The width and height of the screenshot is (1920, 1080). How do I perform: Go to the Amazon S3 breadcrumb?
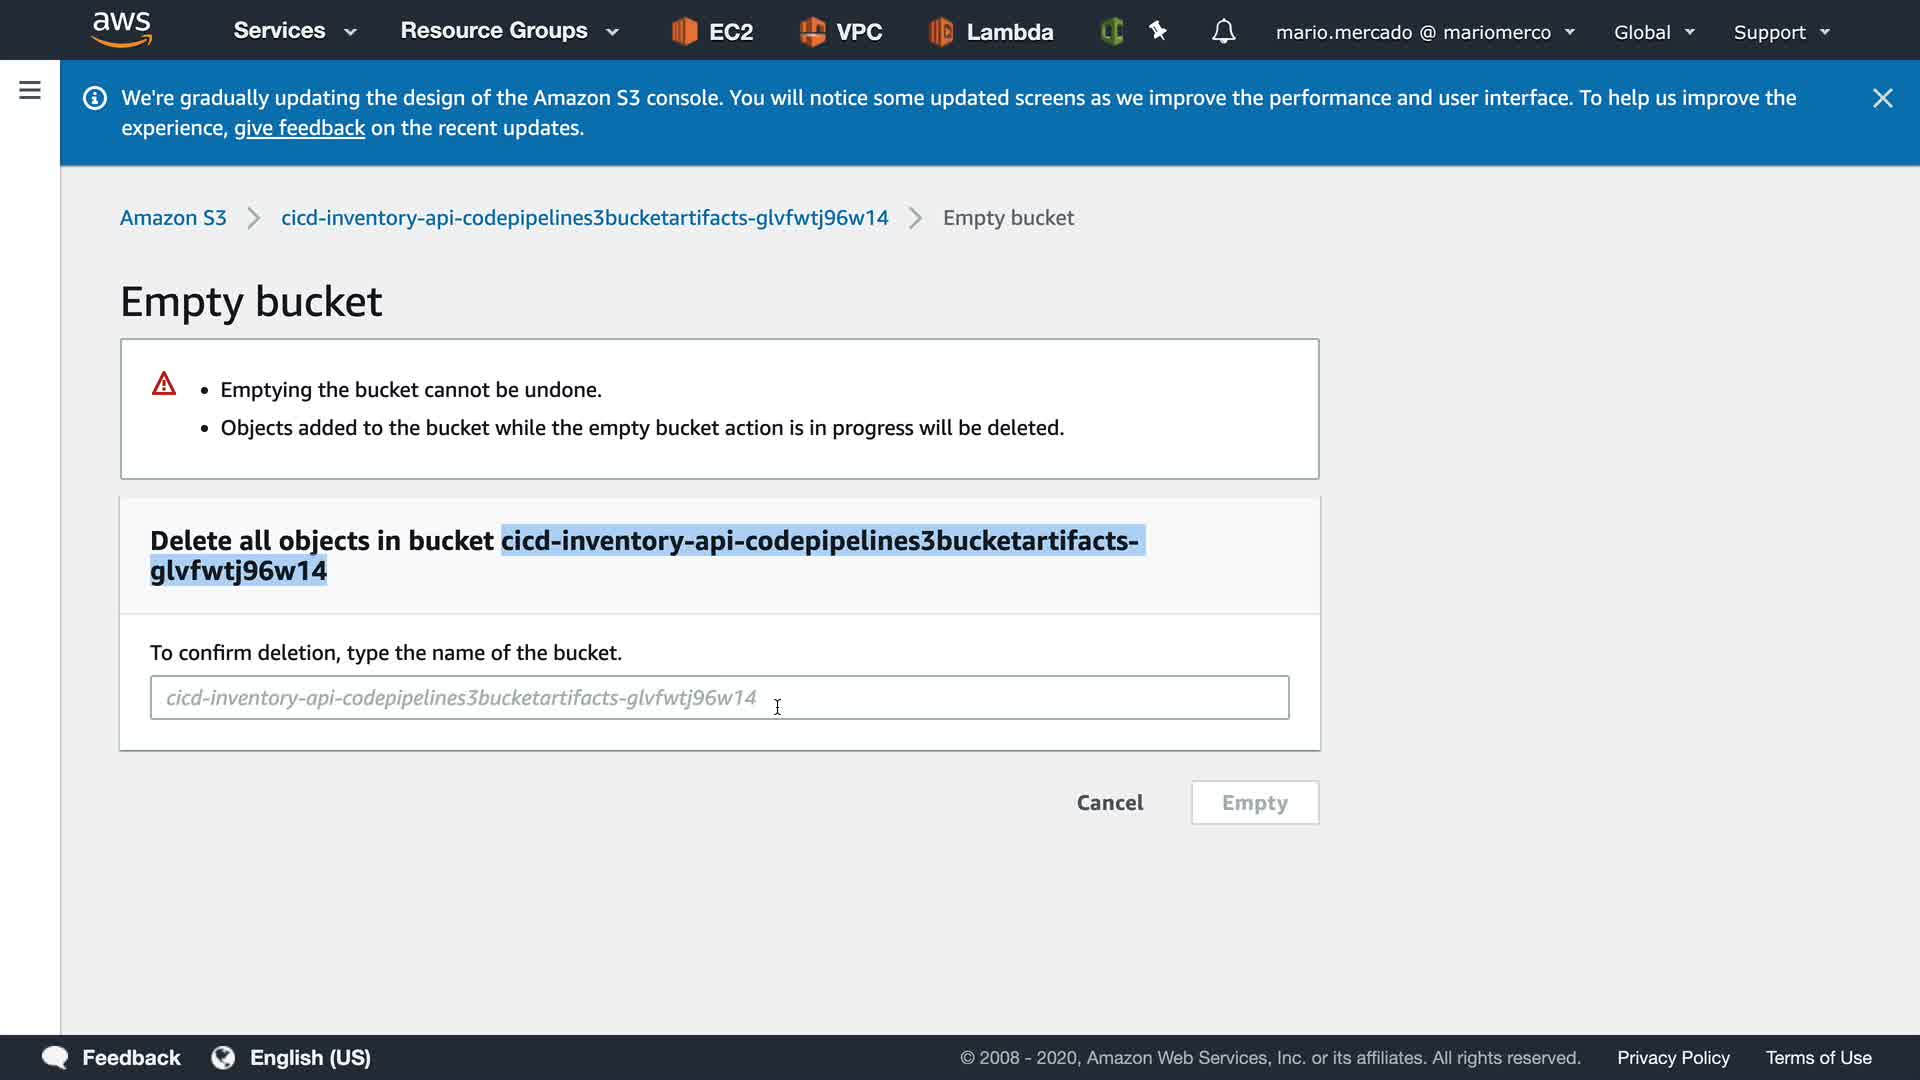(x=173, y=218)
